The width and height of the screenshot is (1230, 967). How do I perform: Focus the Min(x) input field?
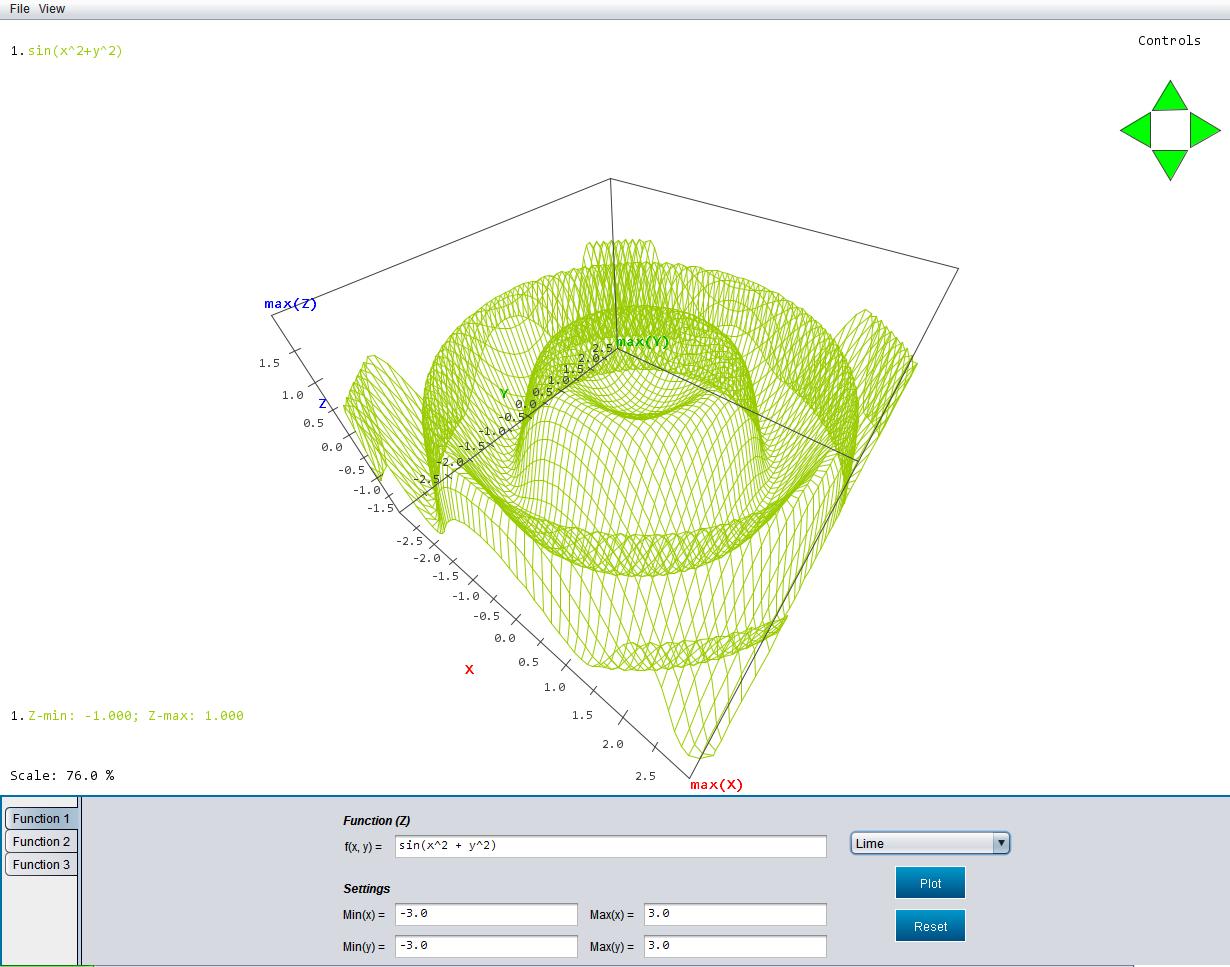486,915
